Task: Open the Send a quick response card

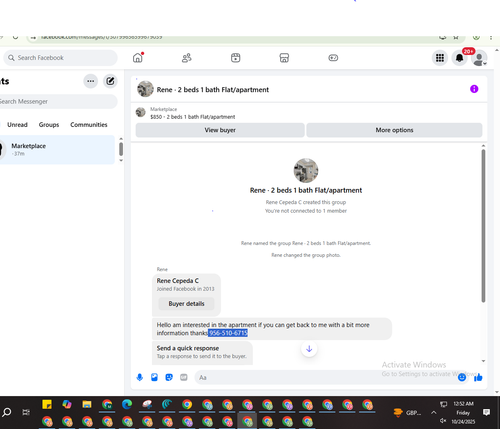Action: [x=202, y=352]
